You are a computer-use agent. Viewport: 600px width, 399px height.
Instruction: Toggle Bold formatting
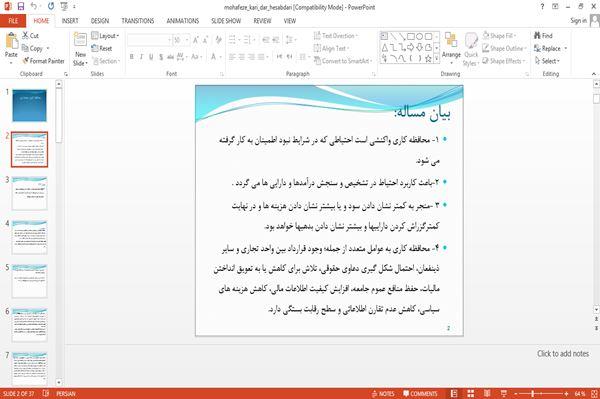(x=132, y=57)
